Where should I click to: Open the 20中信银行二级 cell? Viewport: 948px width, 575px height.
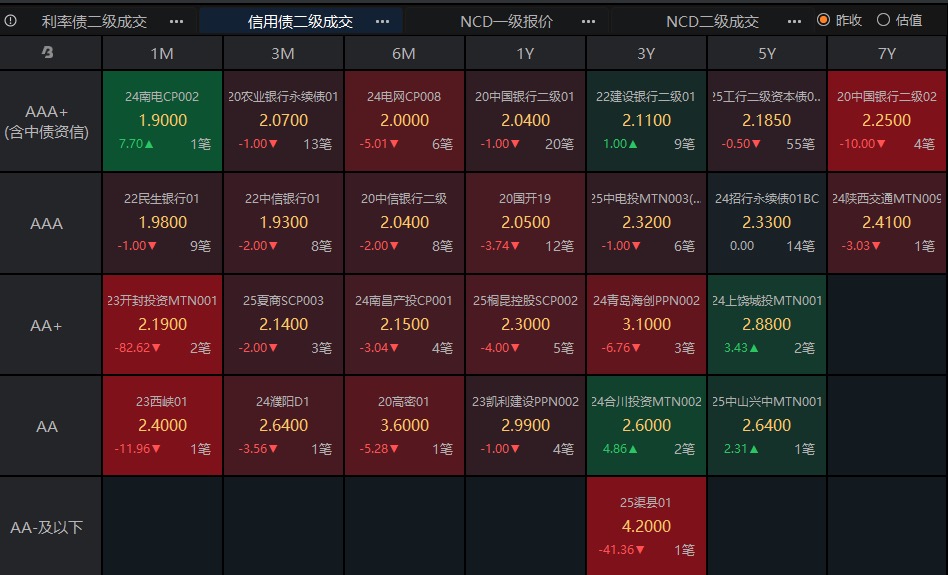[404, 223]
